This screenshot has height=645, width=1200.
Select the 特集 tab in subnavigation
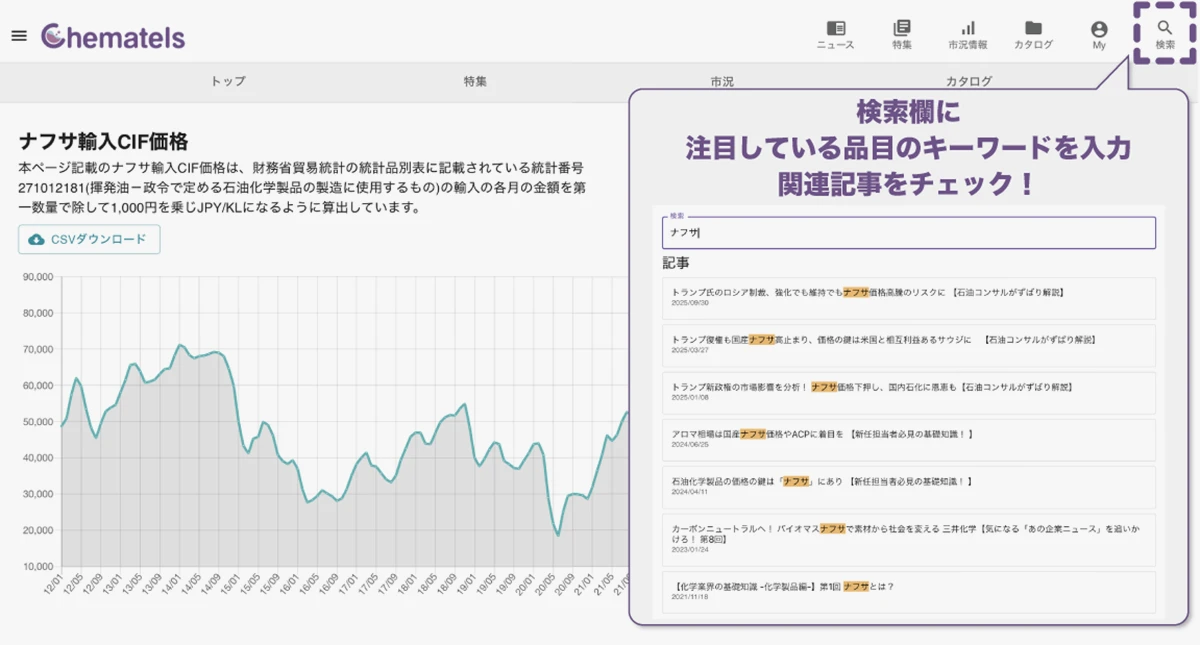475,82
